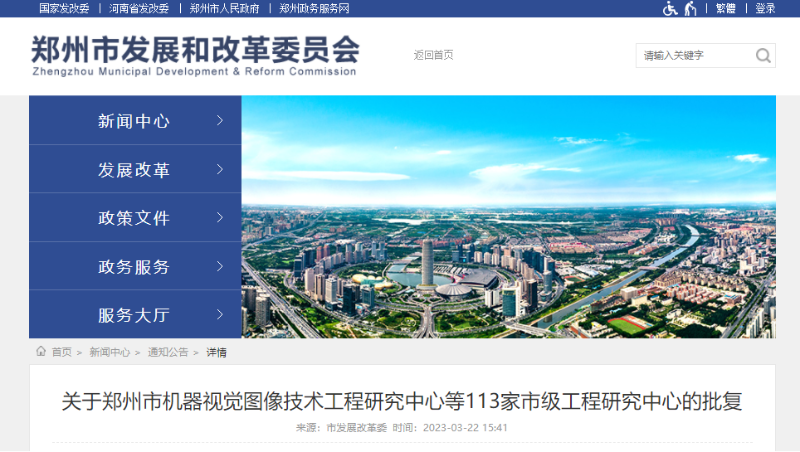The height and width of the screenshot is (452, 800).
Task: Click the magnifier search icon
Action: pos(762,55)
